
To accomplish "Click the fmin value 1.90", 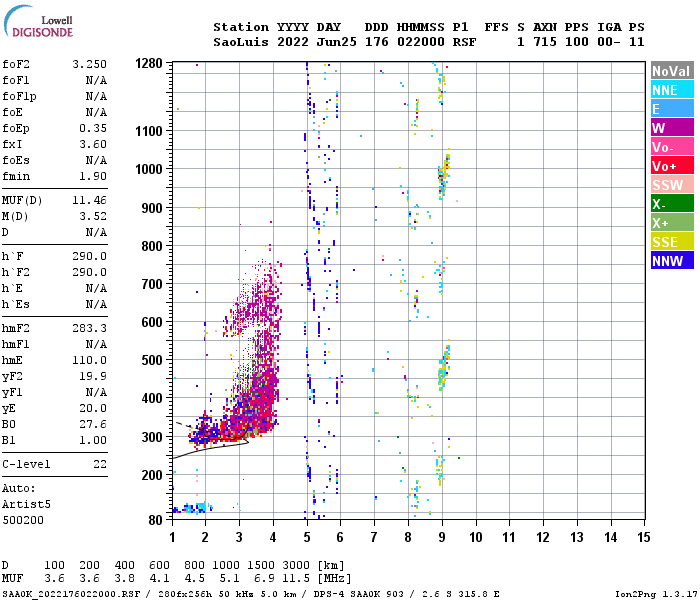I will coord(93,176).
